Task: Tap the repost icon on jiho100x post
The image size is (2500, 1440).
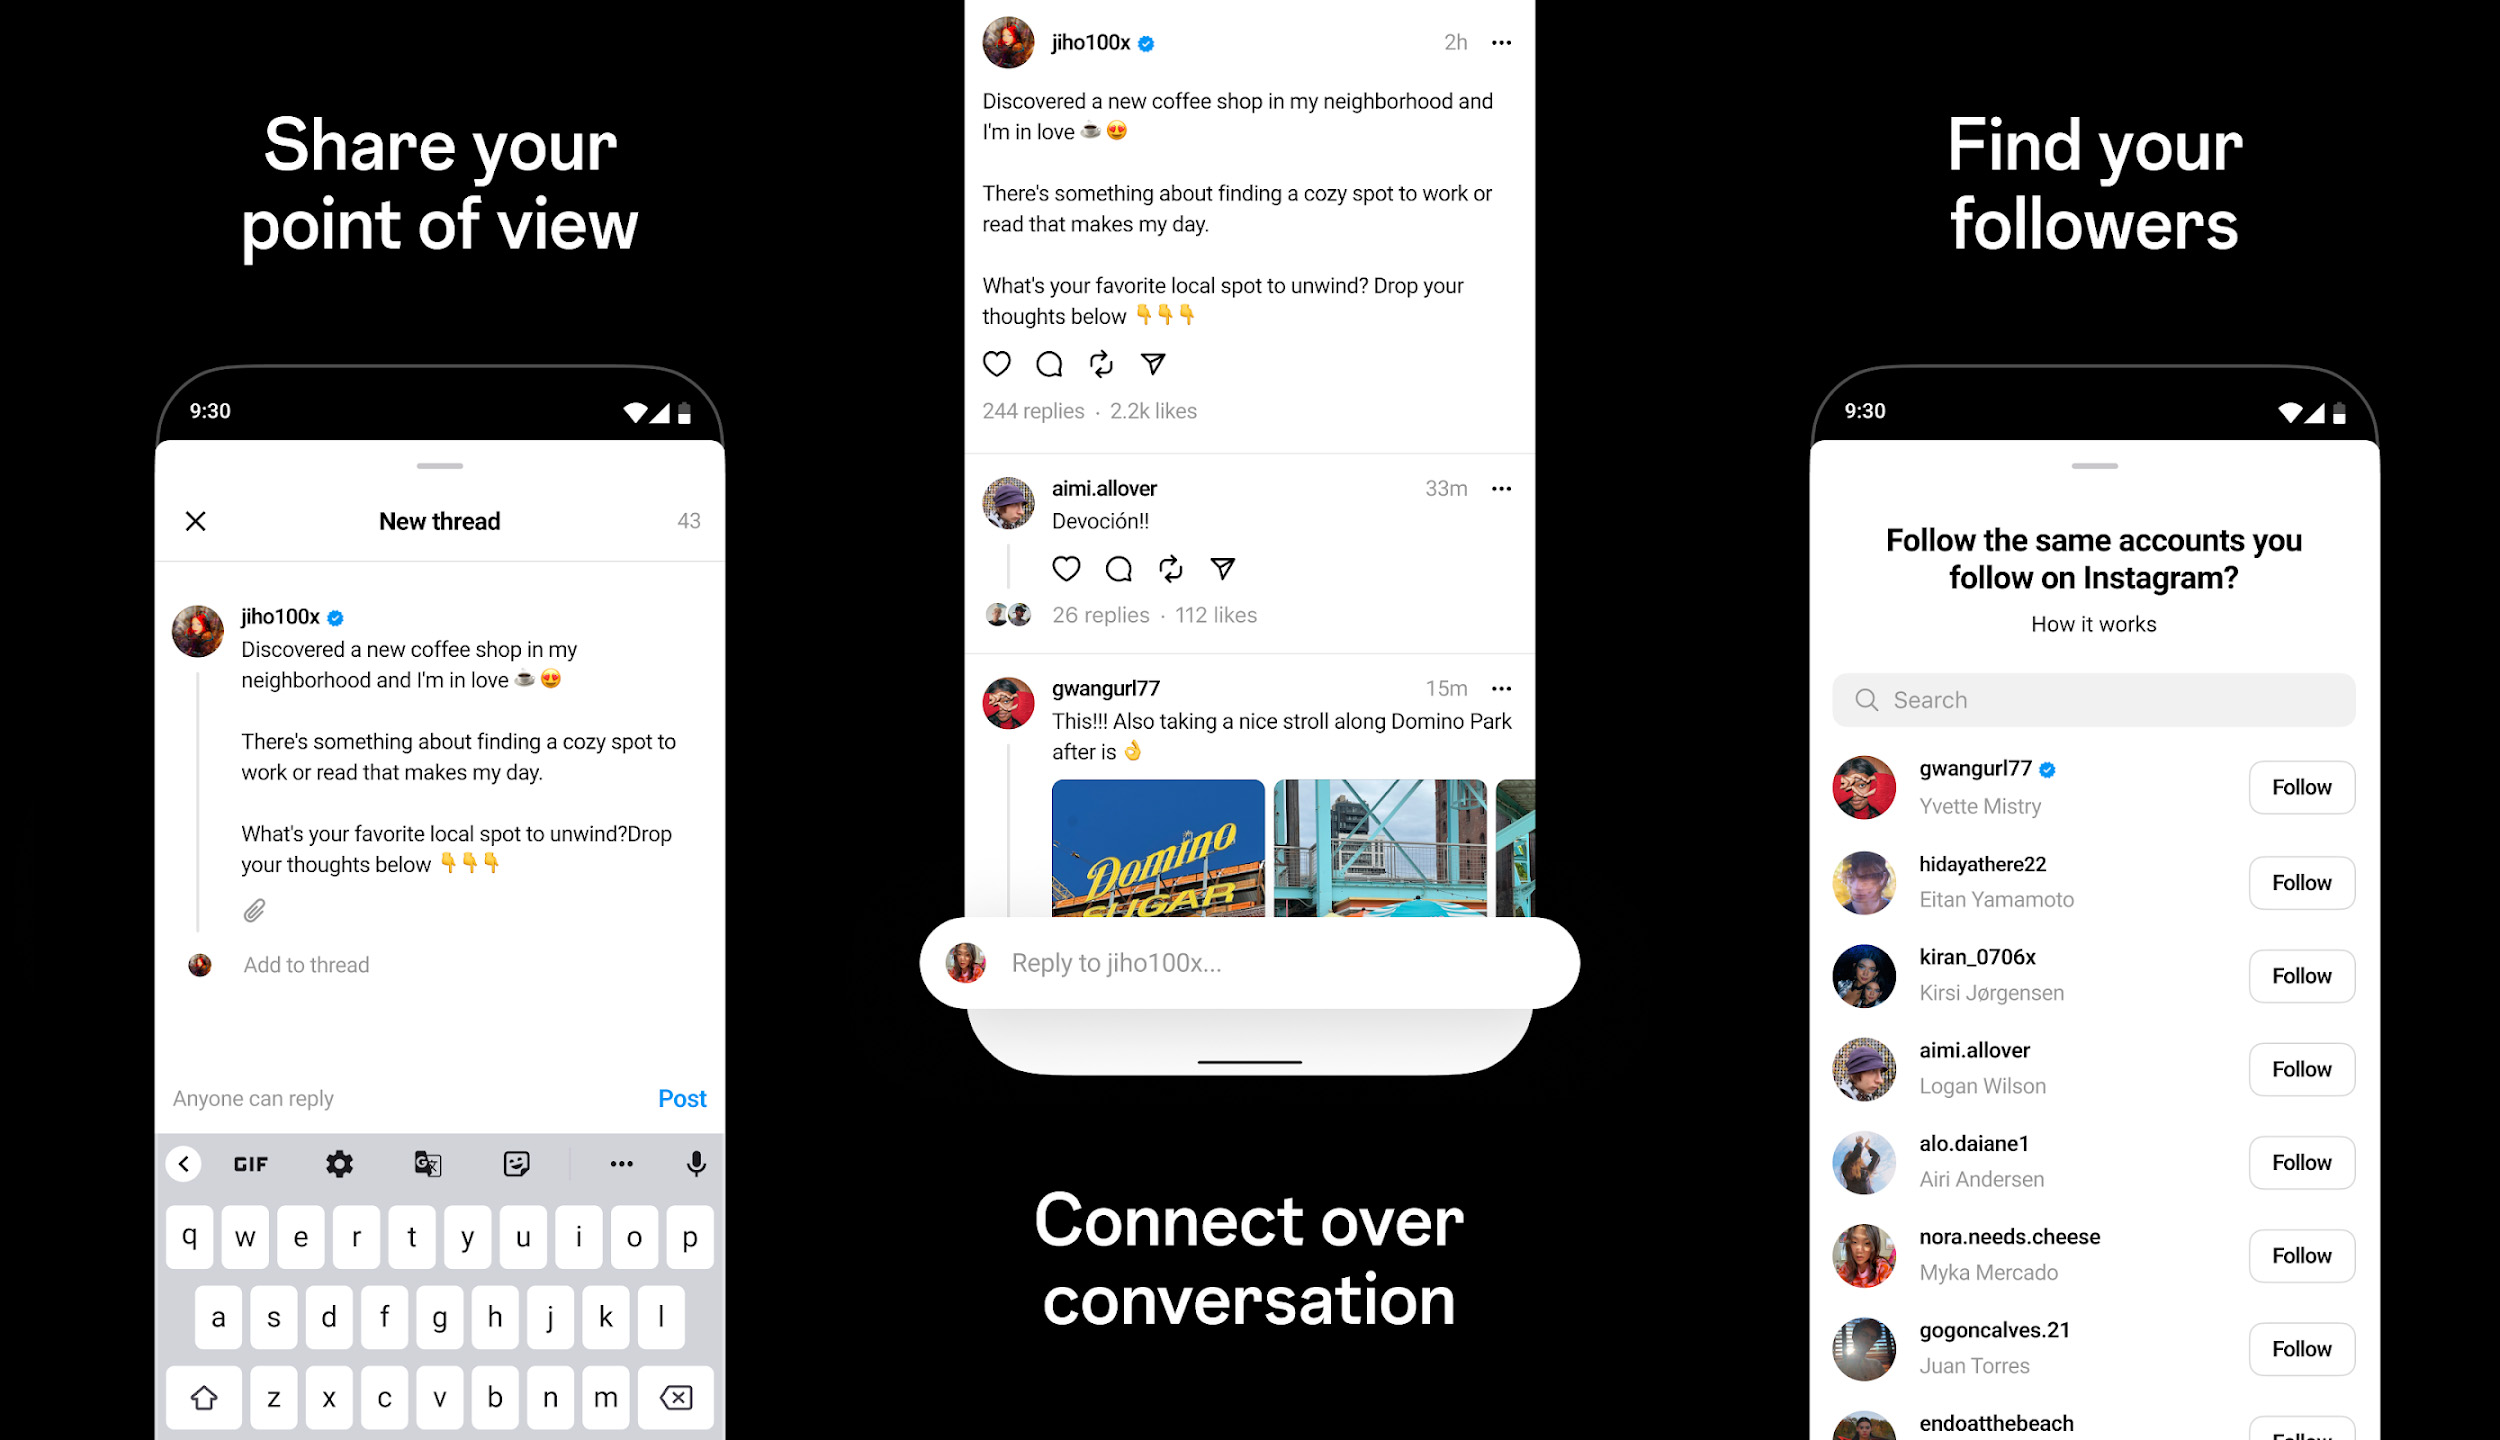Action: [x=1099, y=364]
